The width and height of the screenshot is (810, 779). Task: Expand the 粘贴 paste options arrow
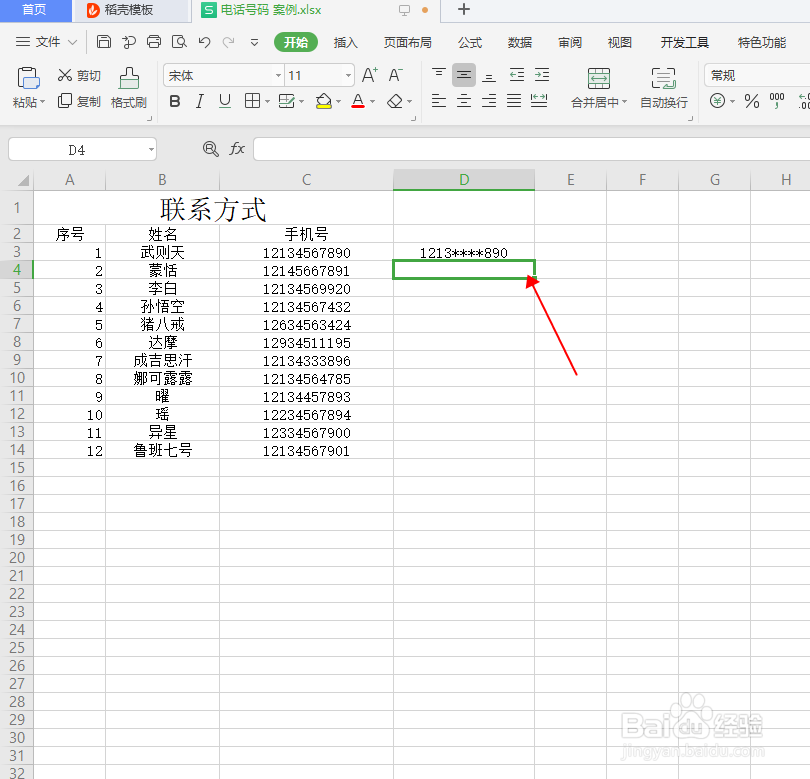tap(42, 102)
